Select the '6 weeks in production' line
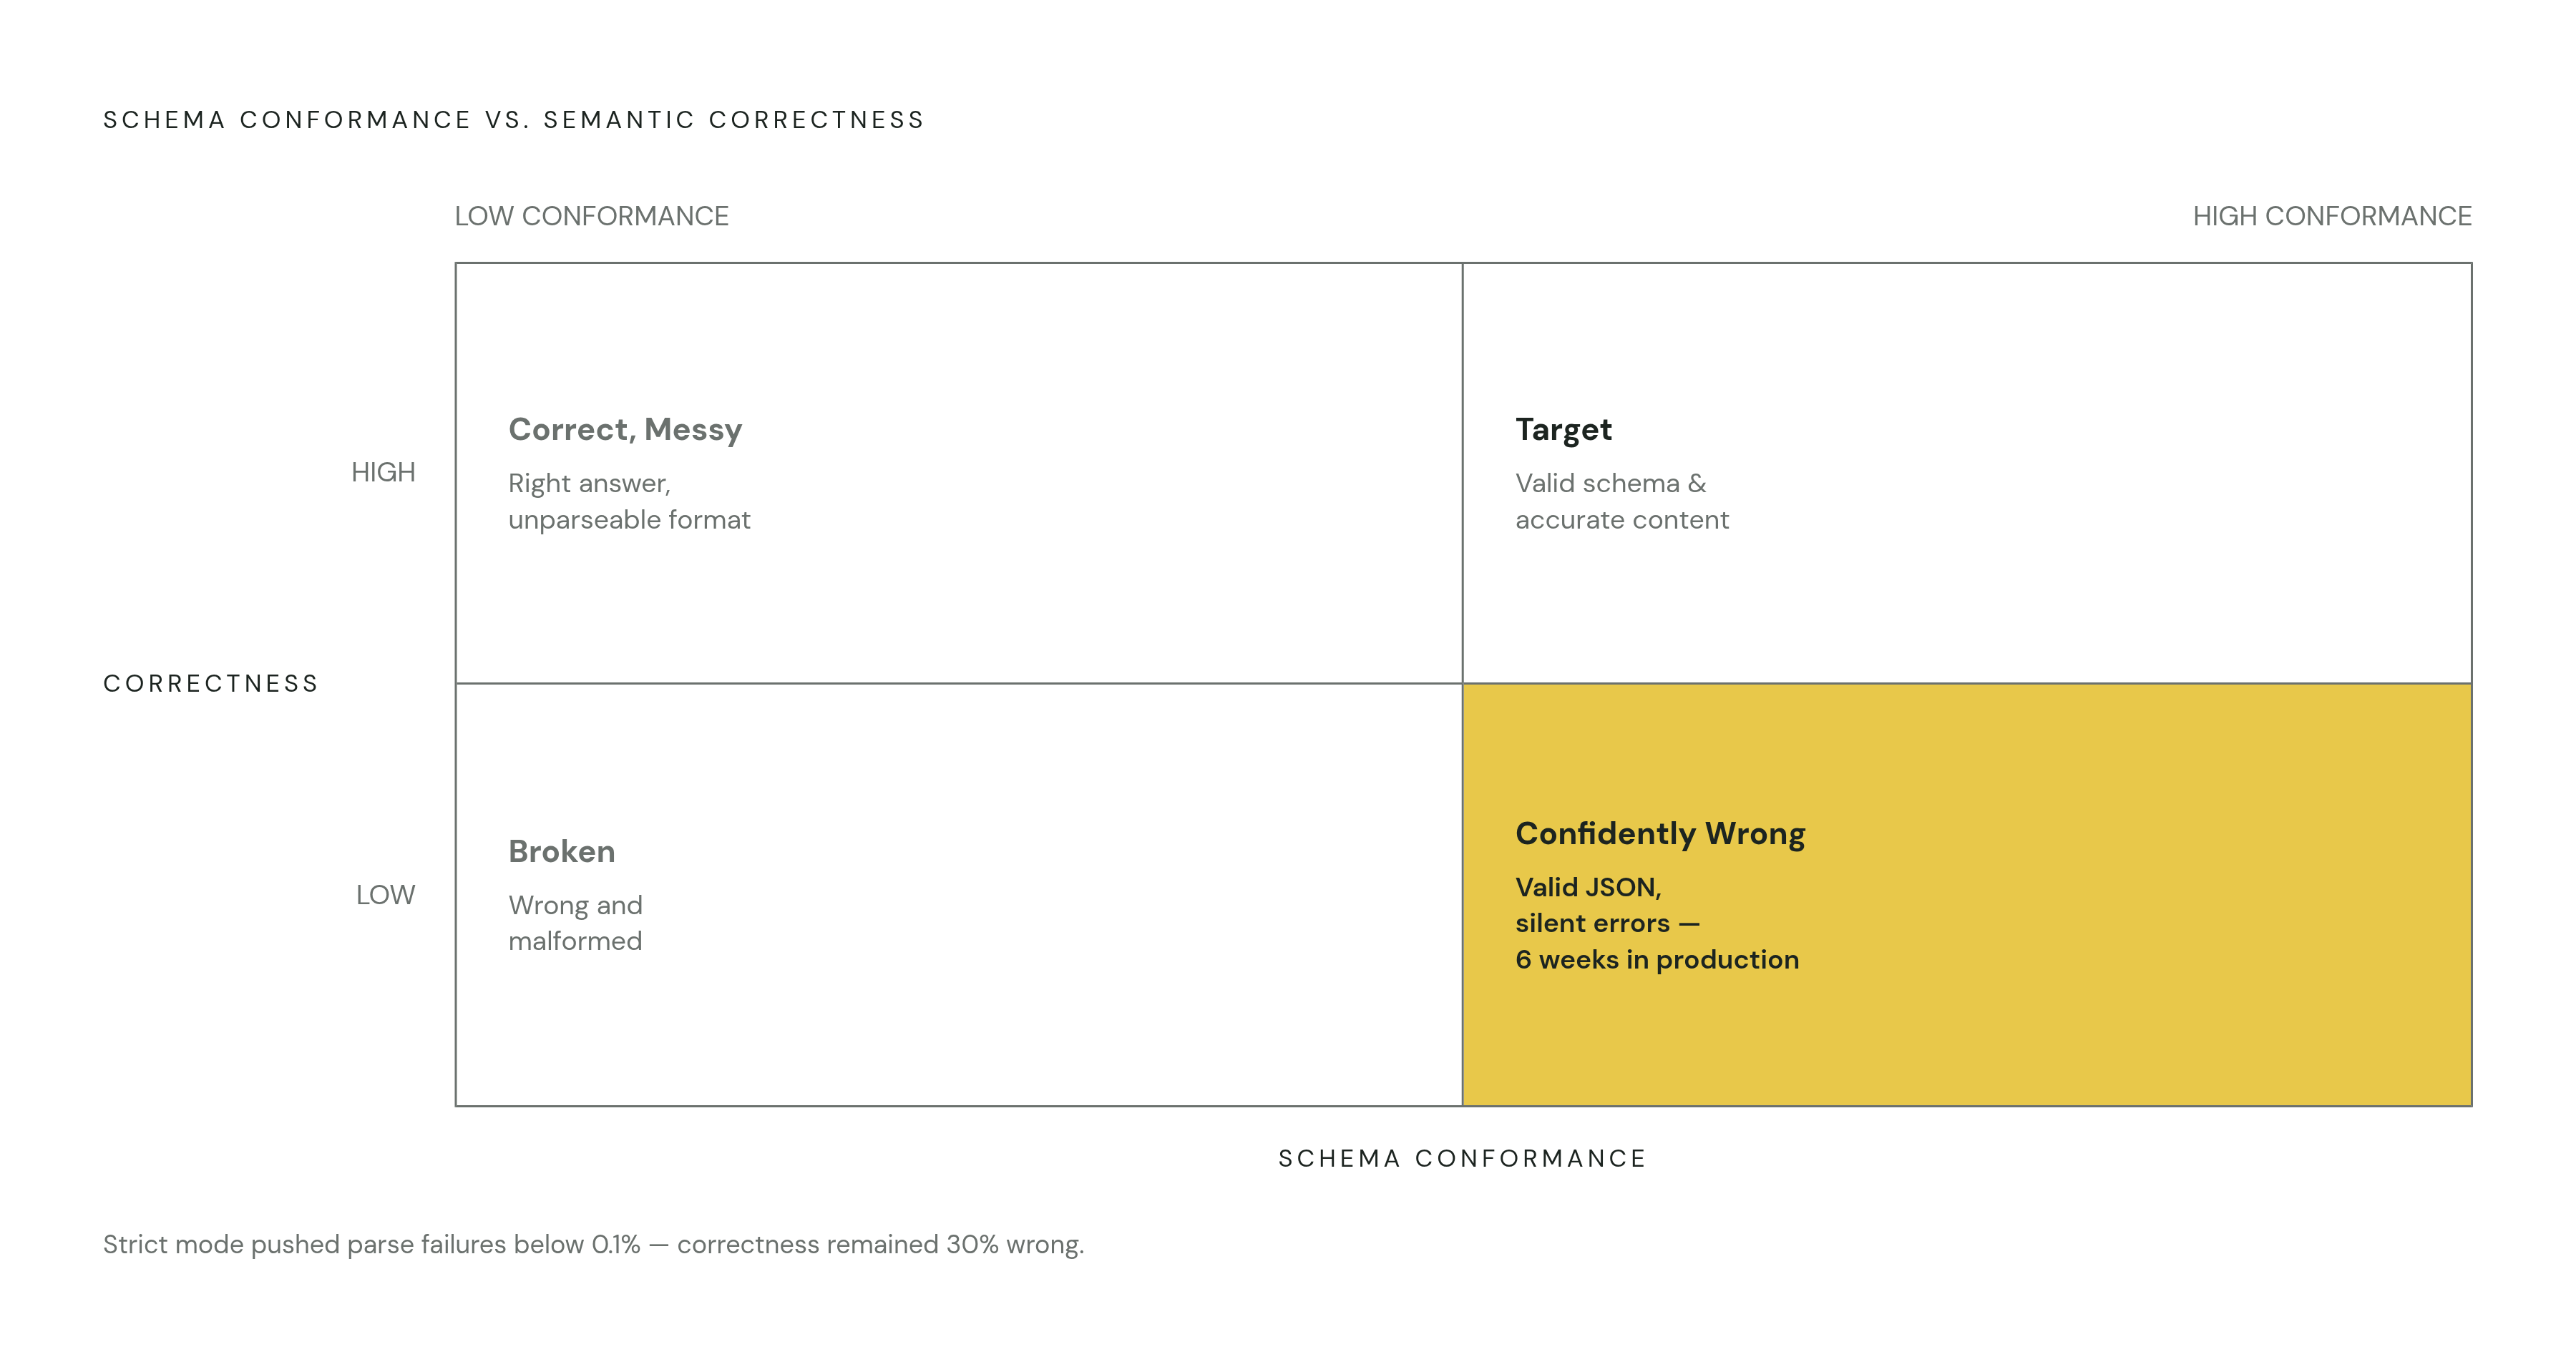The width and height of the screenshot is (2576, 1367). click(1657, 959)
